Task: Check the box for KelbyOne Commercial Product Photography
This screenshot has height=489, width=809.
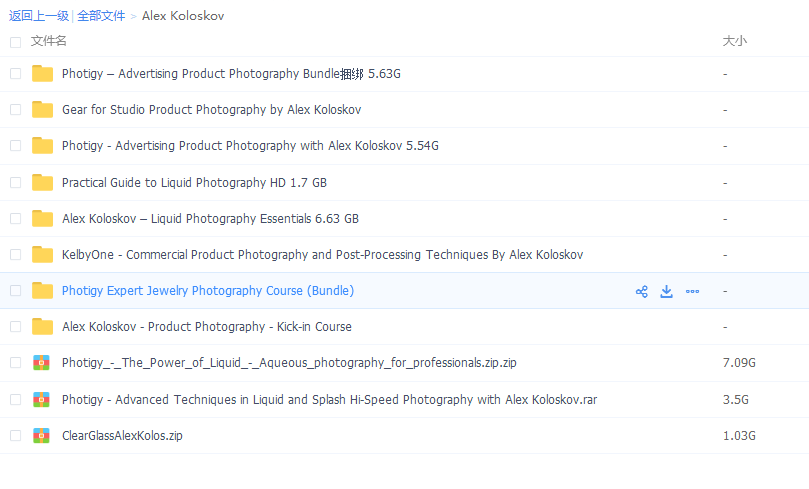Action: (15, 255)
